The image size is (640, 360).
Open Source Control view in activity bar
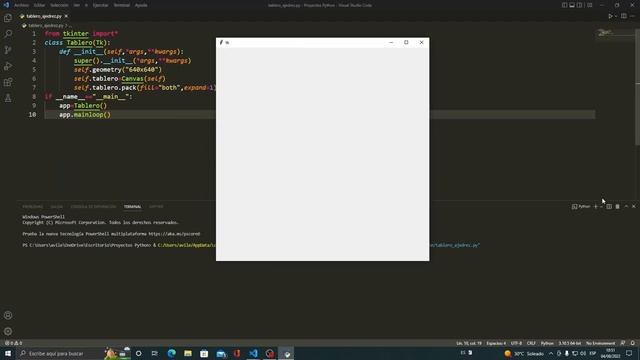pyautogui.click(x=8, y=50)
